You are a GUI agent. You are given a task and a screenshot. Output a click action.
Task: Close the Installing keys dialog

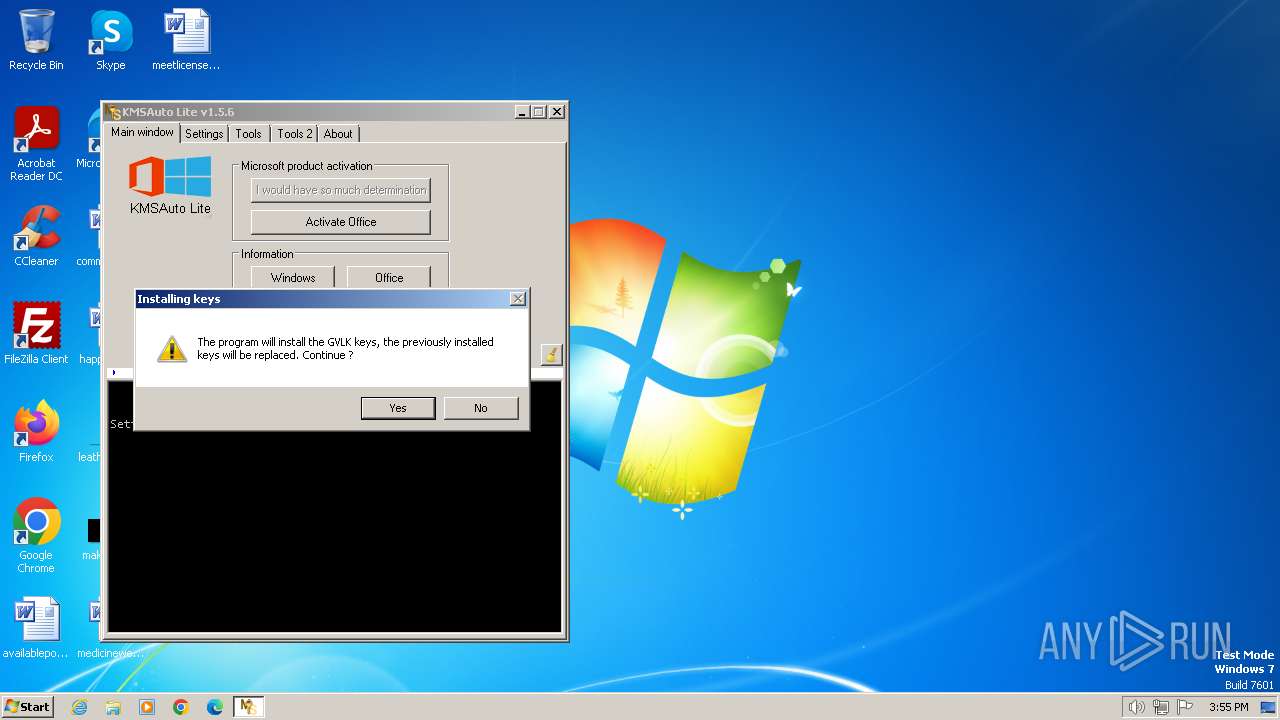coord(517,299)
